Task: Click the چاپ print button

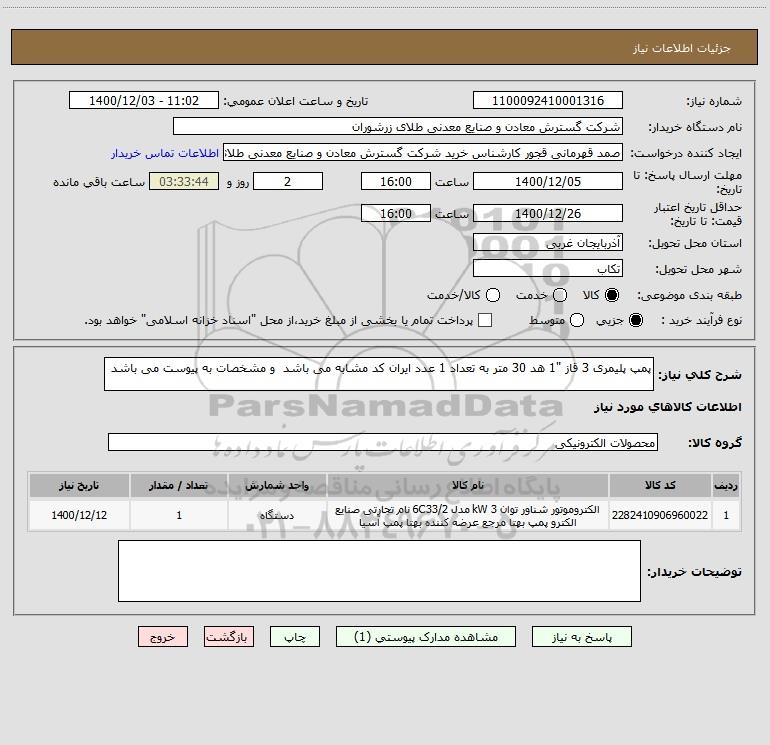Action: [295, 637]
